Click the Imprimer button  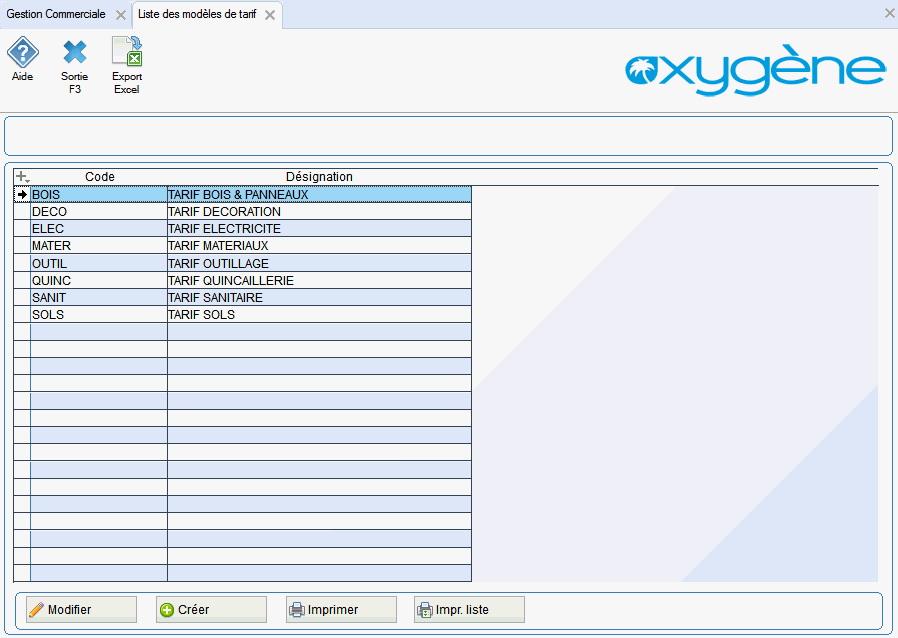(x=341, y=609)
